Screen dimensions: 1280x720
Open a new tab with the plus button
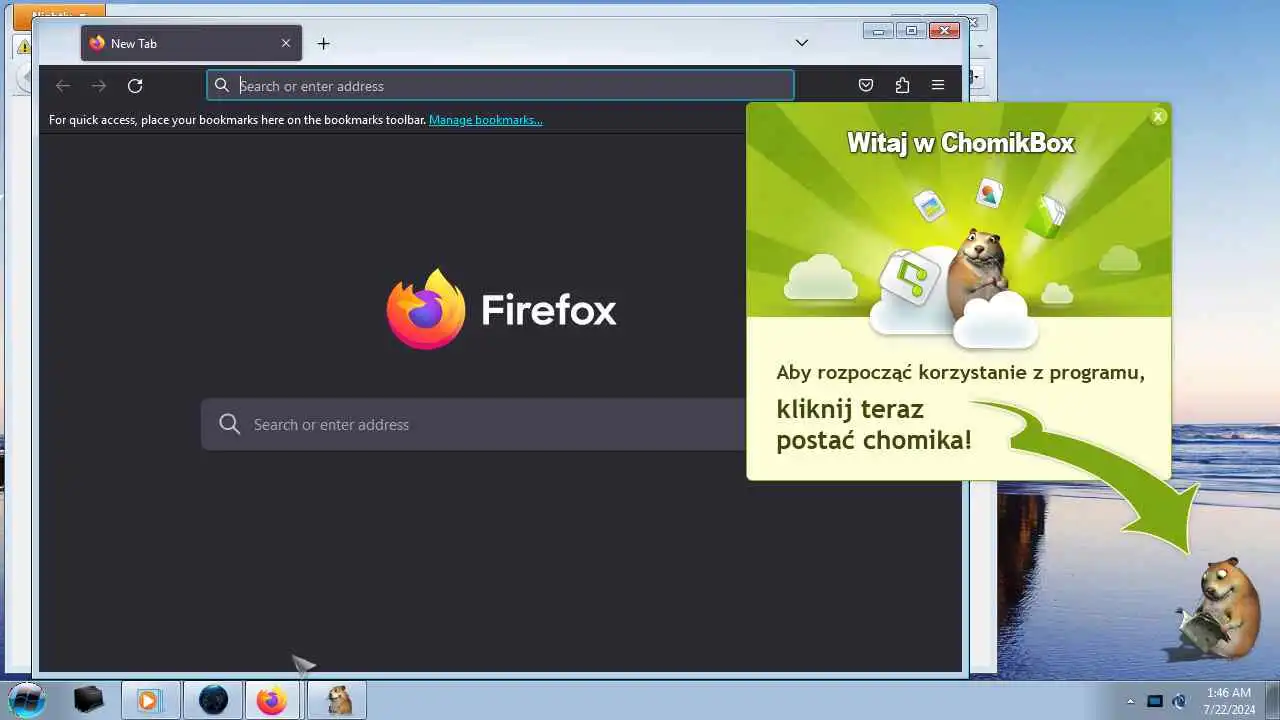(x=323, y=43)
